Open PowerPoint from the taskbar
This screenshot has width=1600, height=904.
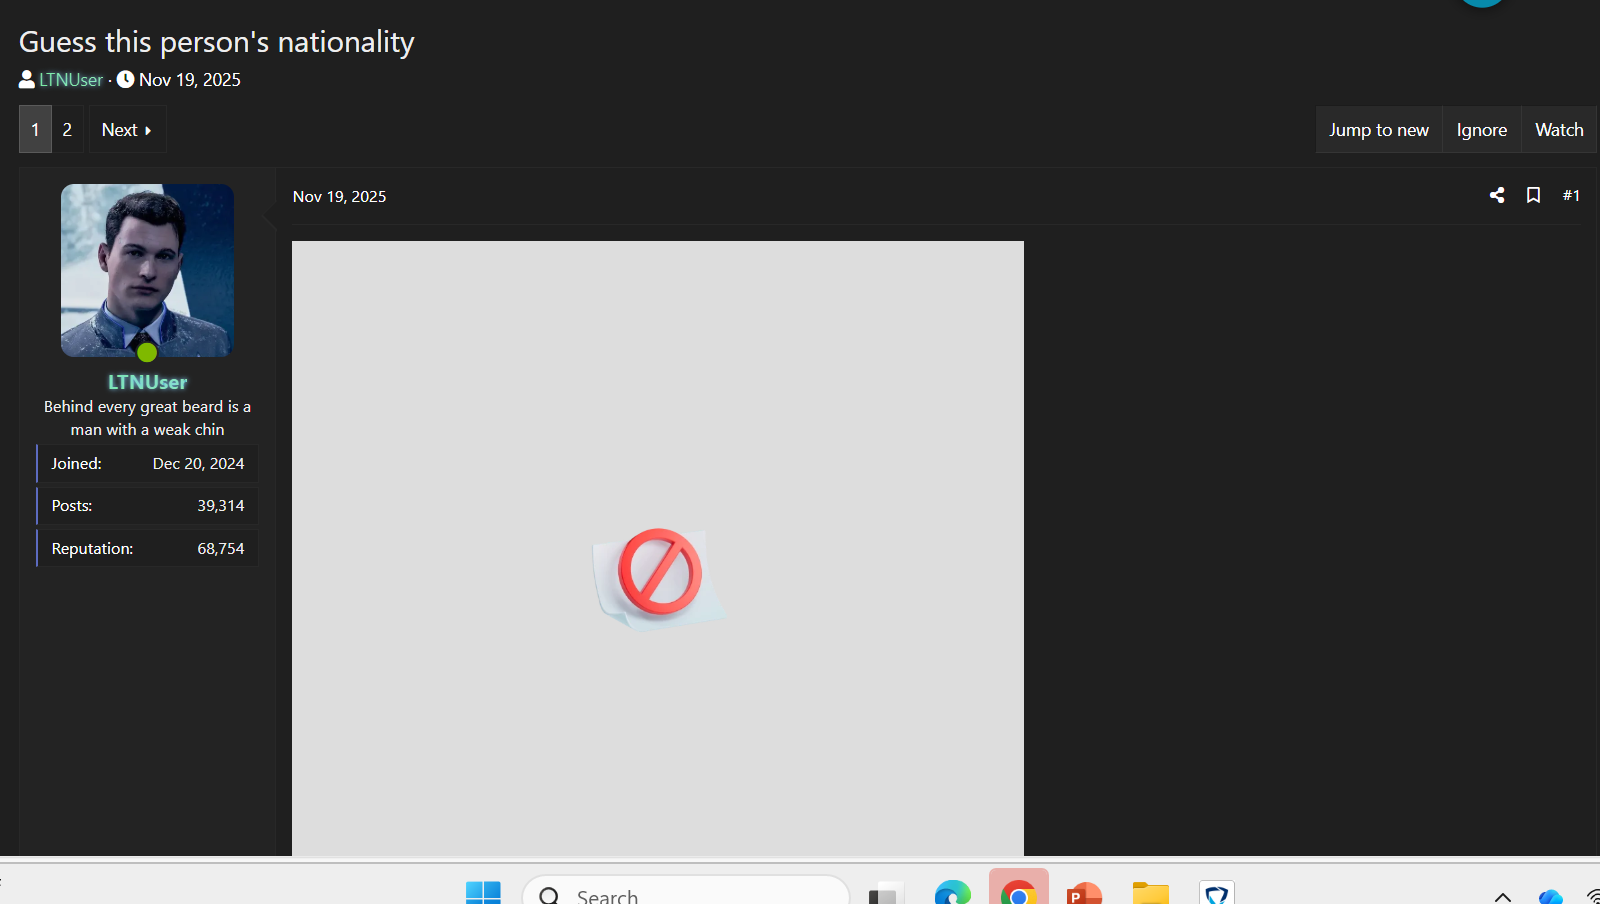click(x=1084, y=893)
